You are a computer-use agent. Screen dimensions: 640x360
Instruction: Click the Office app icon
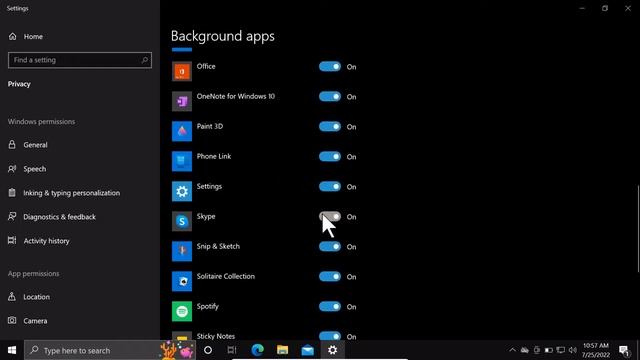point(182,71)
